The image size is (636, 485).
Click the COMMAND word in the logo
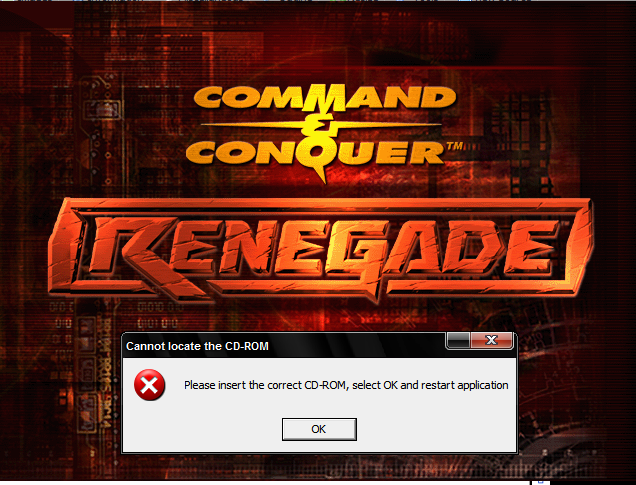(x=324, y=97)
